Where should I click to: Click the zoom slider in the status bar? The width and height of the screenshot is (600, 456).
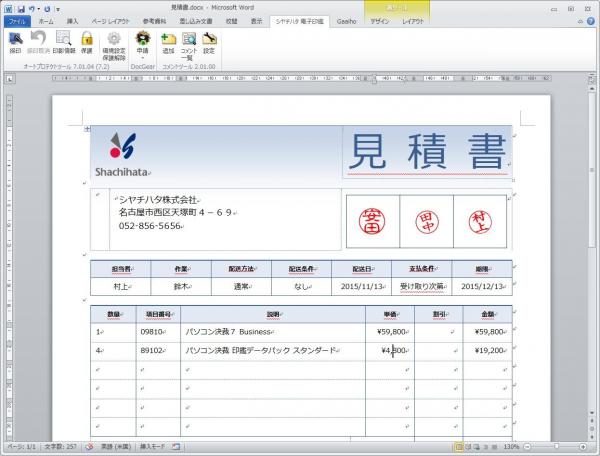pyautogui.click(x=557, y=447)
